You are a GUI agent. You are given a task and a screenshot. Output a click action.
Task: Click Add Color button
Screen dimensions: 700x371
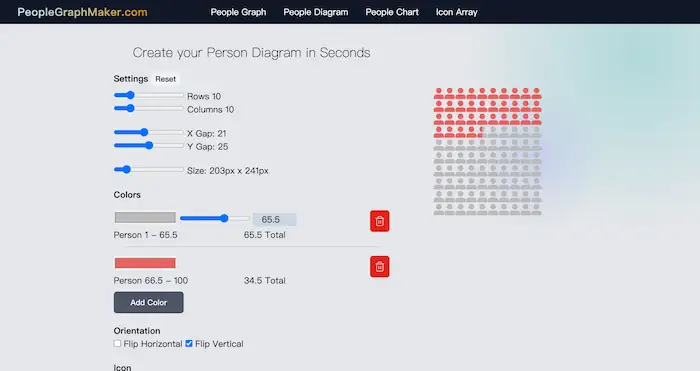point(149,302)
